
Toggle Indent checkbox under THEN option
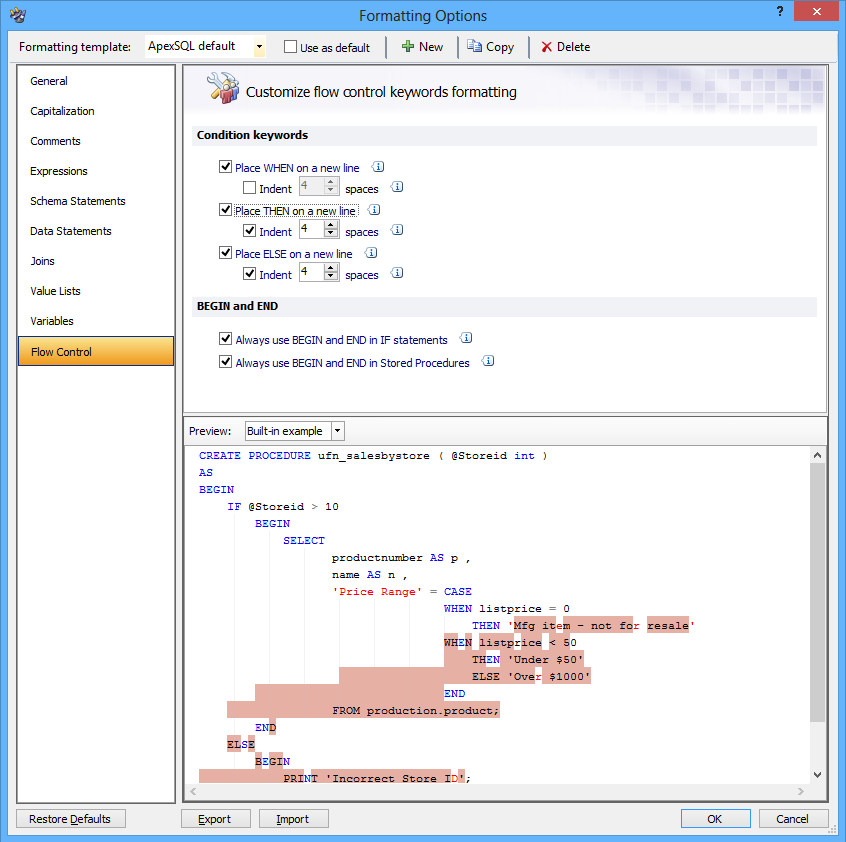click(x=249, y=231)
